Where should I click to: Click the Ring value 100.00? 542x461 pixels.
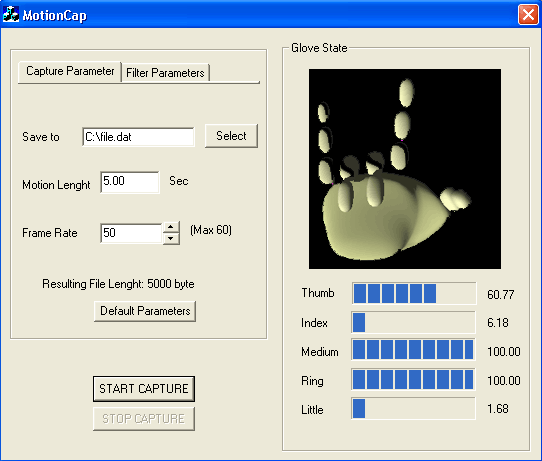point(504,381)
